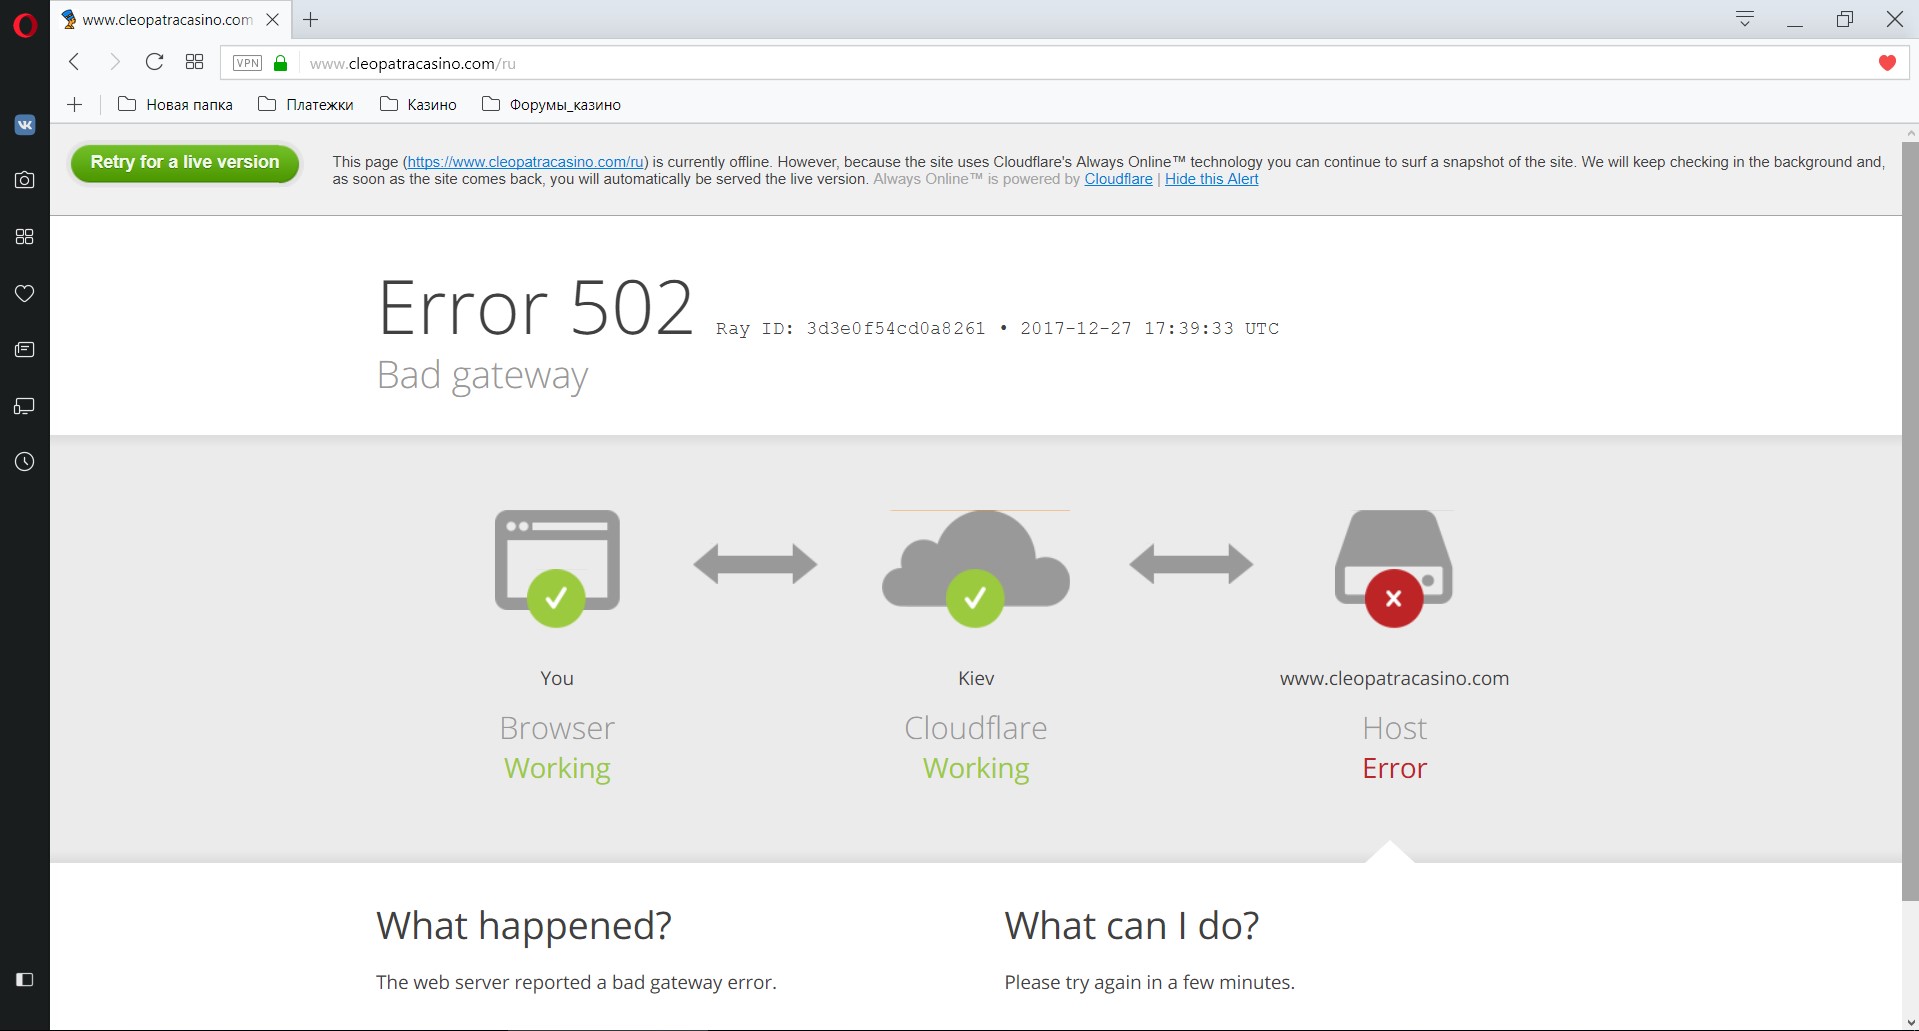Viewport: 1919px width, 1031px height.
Task: Click the scrollbar down arrow
Action: pyautogui.click(x=1910, y=1022)
